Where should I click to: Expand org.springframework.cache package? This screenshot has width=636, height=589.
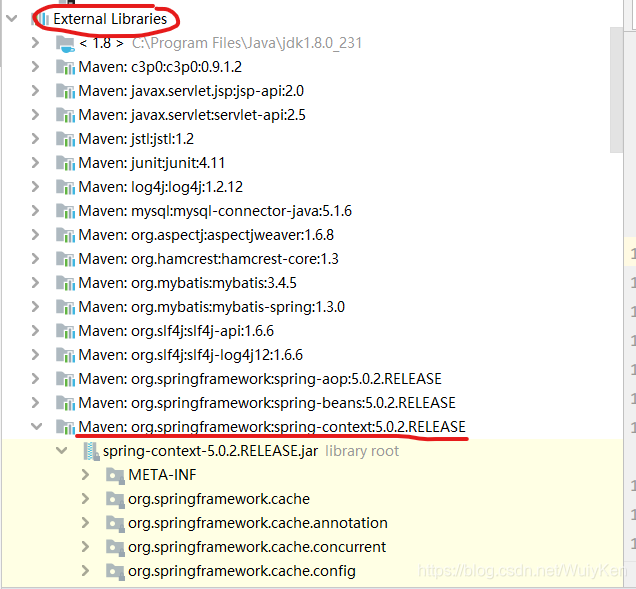click(85, 499)
